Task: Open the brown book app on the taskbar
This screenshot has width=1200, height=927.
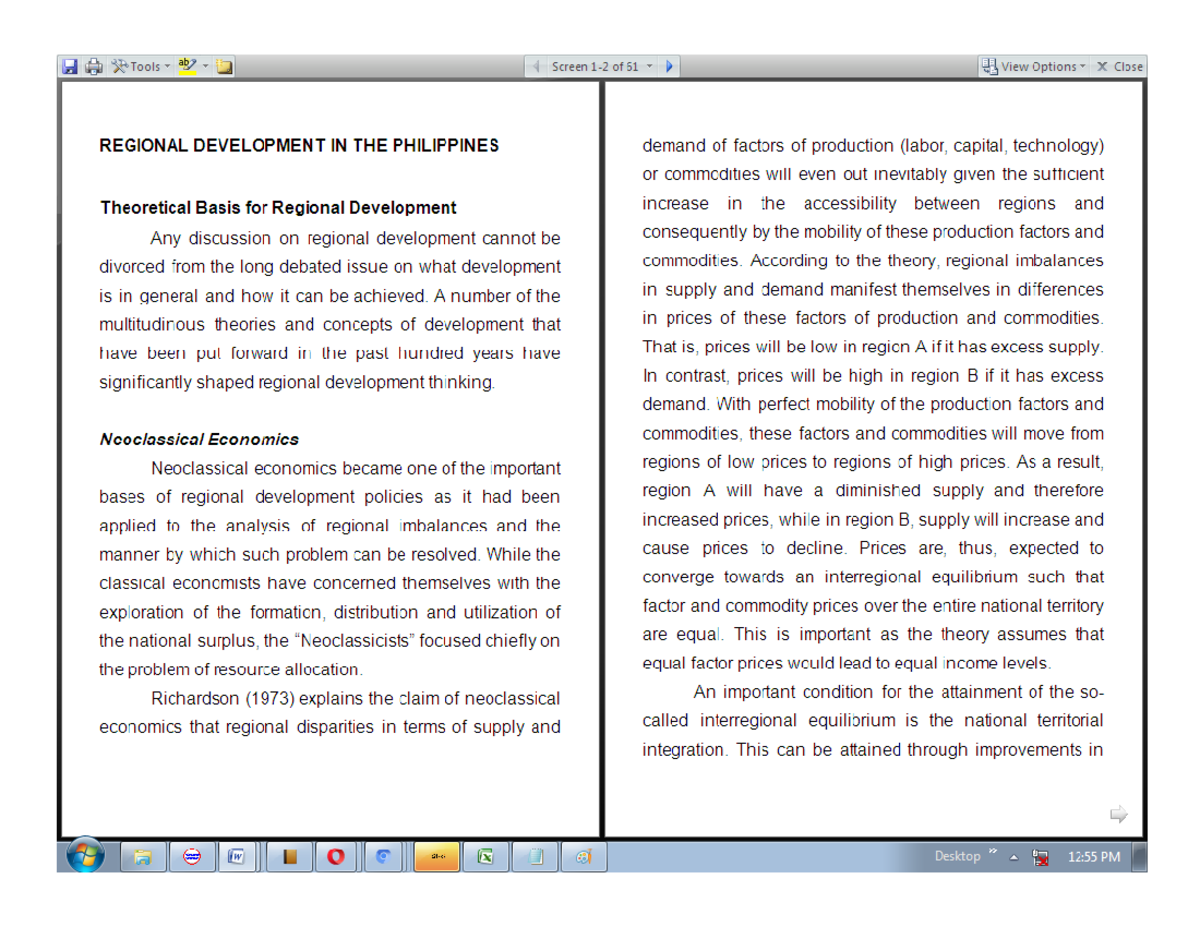Action: click(290, 856)
